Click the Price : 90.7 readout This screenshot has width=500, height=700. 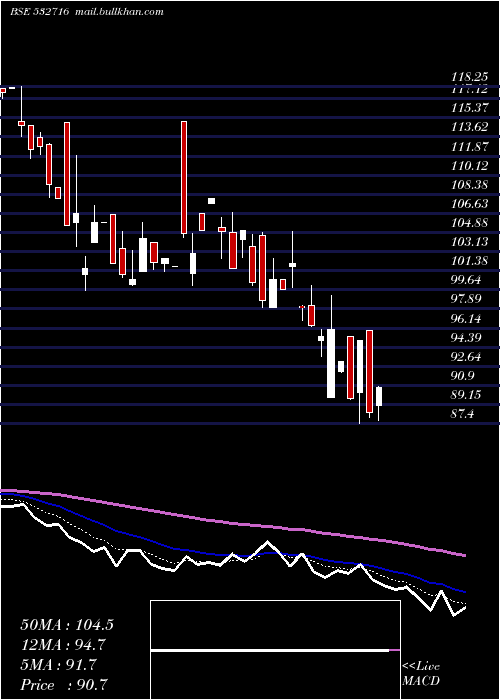pyautogui.click(x=63, y=685)
